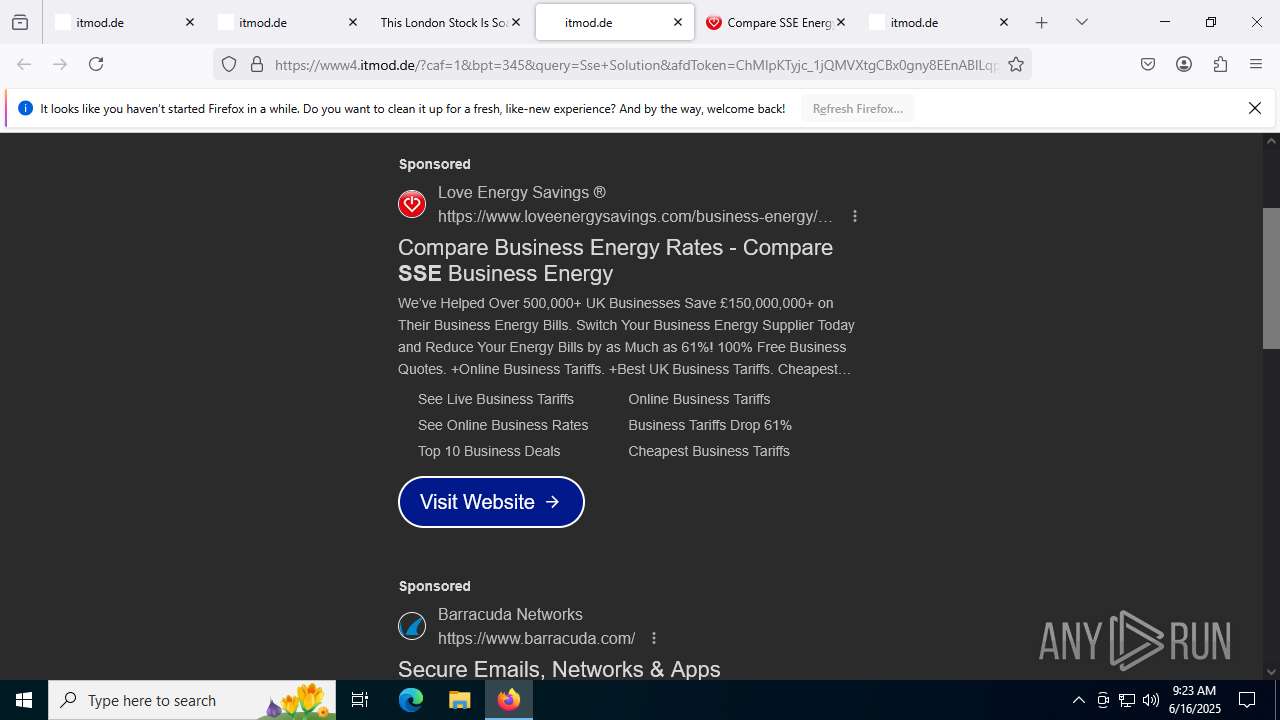The width and height of the screenshot is (1280, 720).
Task: Open Firefox View sidebar icon
Action: click(x=20, y=22)
